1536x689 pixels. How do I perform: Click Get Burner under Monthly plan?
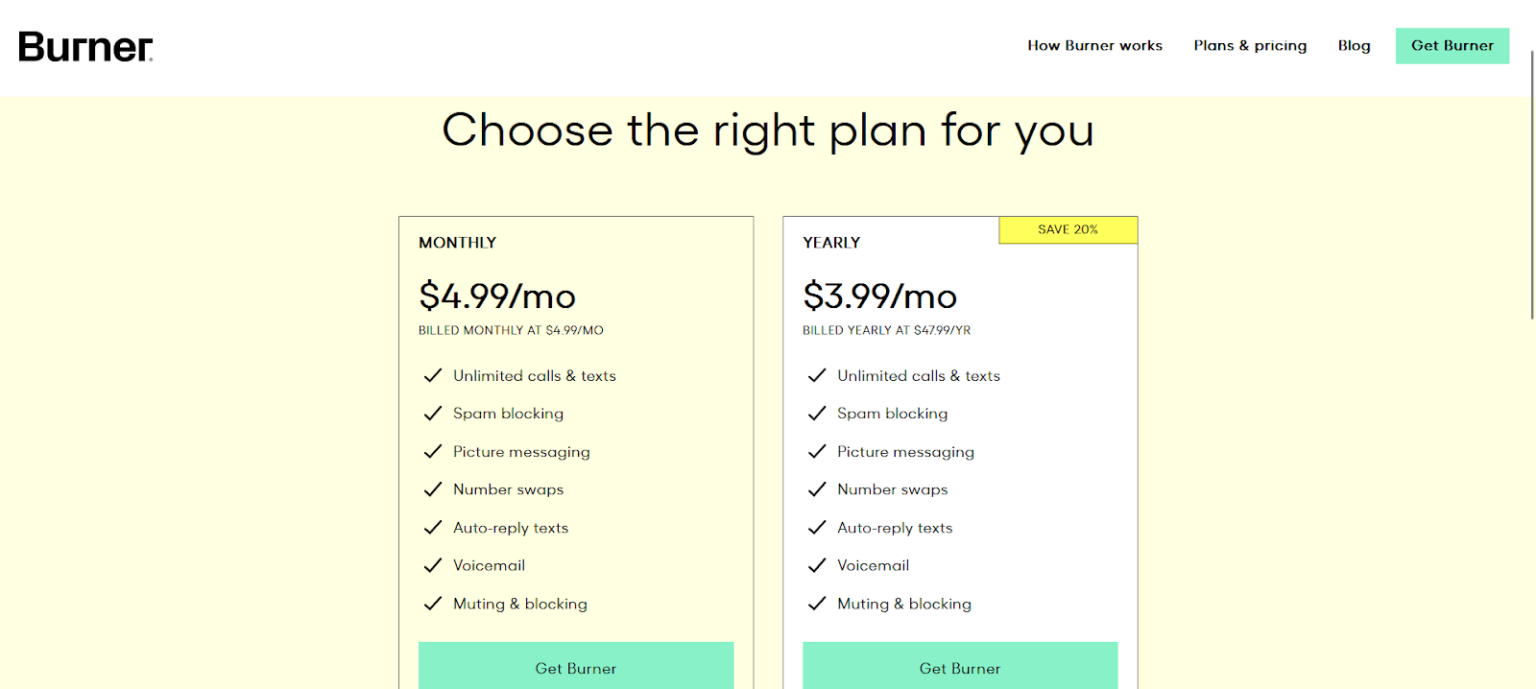[576, 667]
